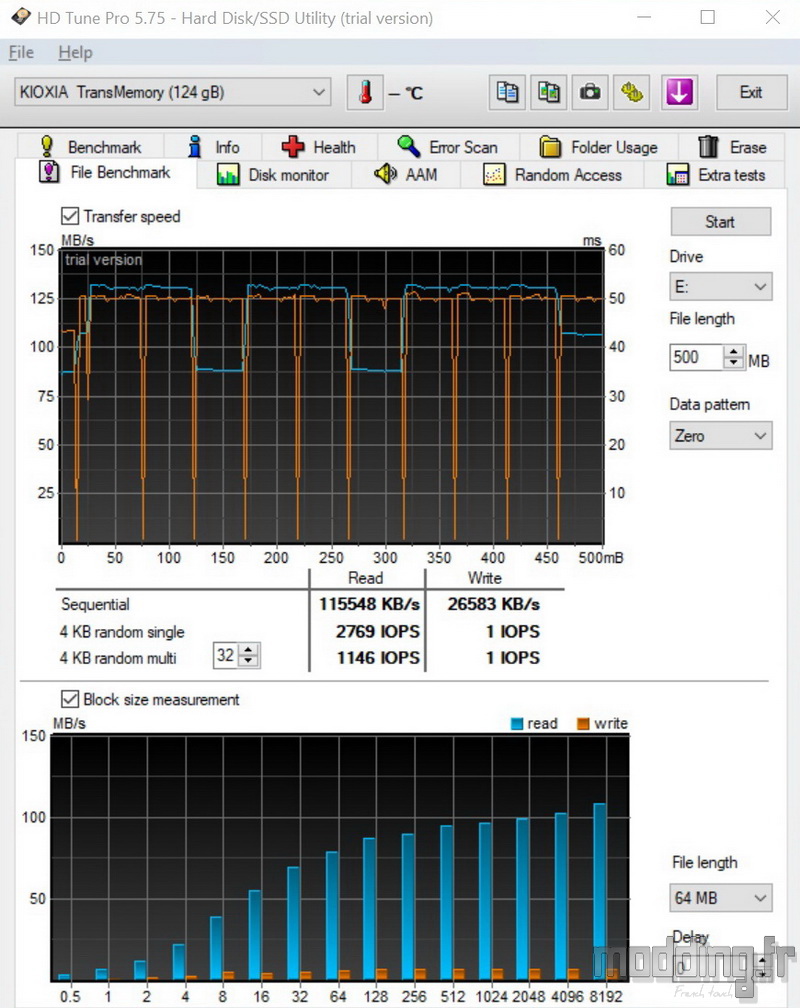
Task: Open the KIOXIA TransMemory disk dropdown
Action: tap(172, 93)
